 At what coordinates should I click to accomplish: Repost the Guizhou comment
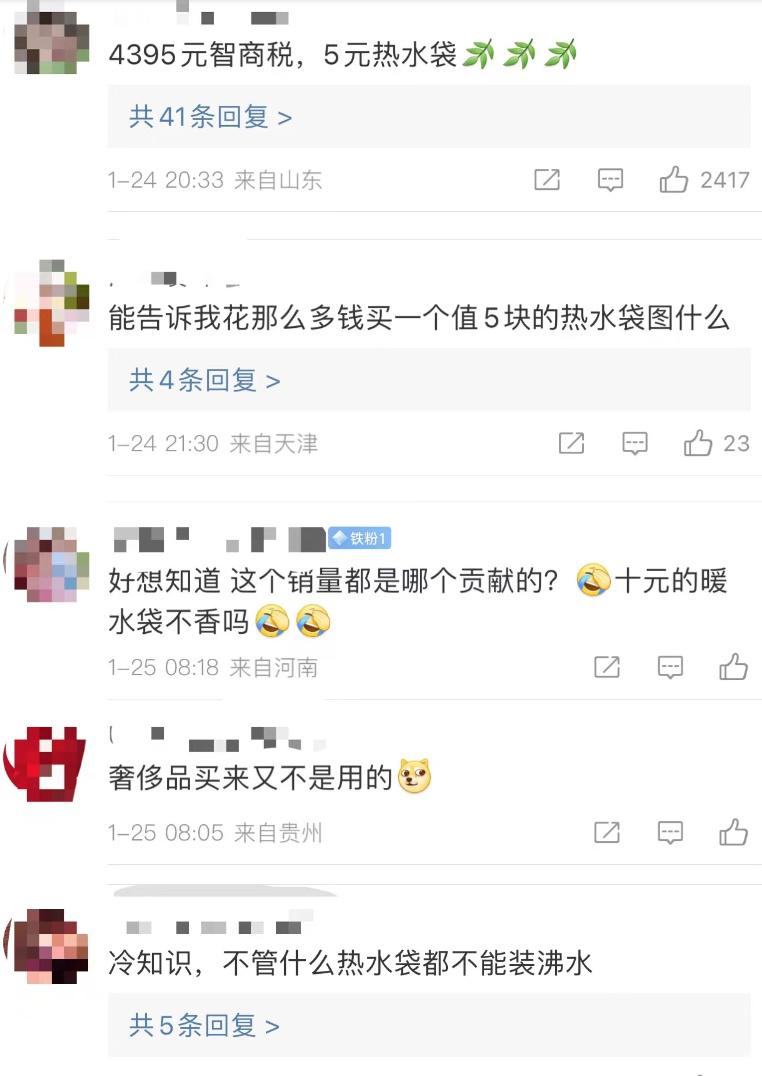point(607,832)
